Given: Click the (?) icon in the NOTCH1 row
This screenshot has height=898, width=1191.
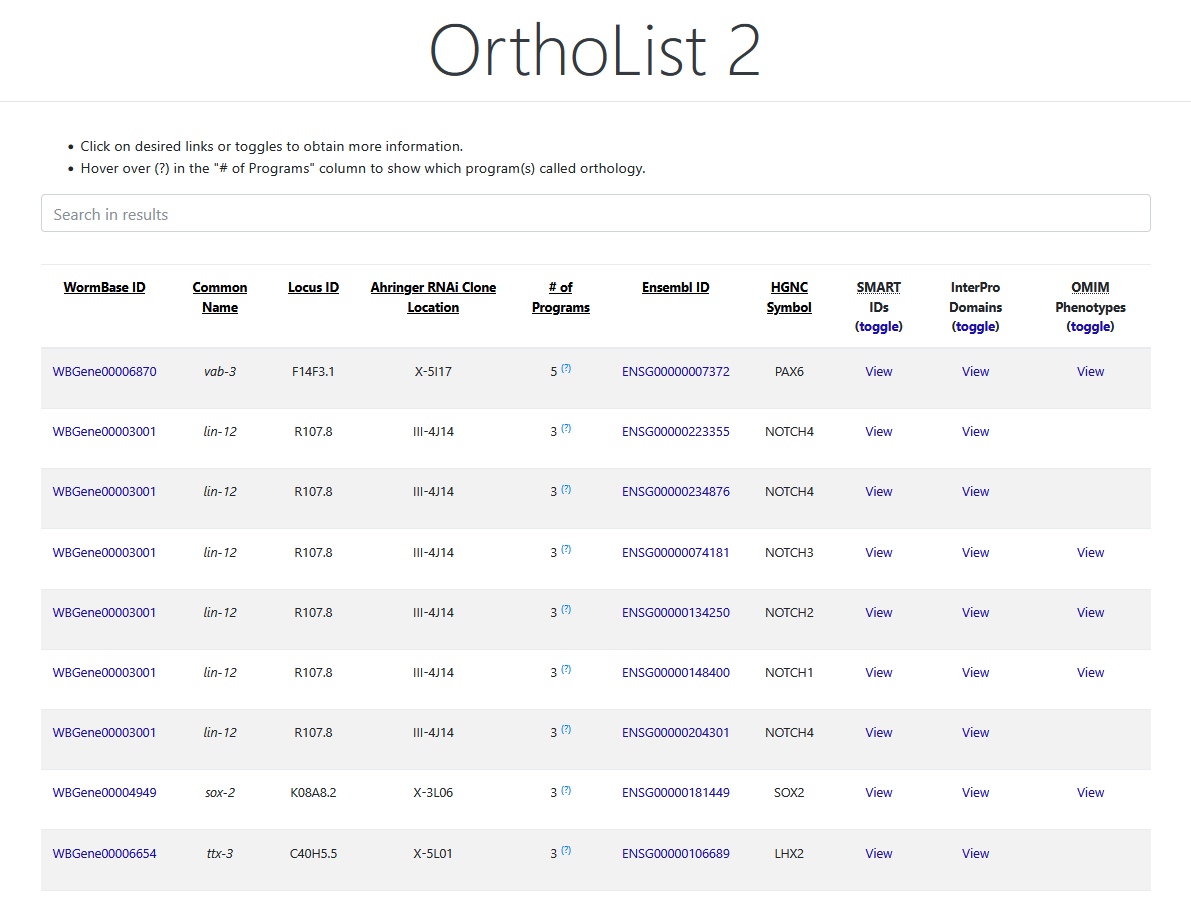Looking at the screenshot, I should 566,670.
